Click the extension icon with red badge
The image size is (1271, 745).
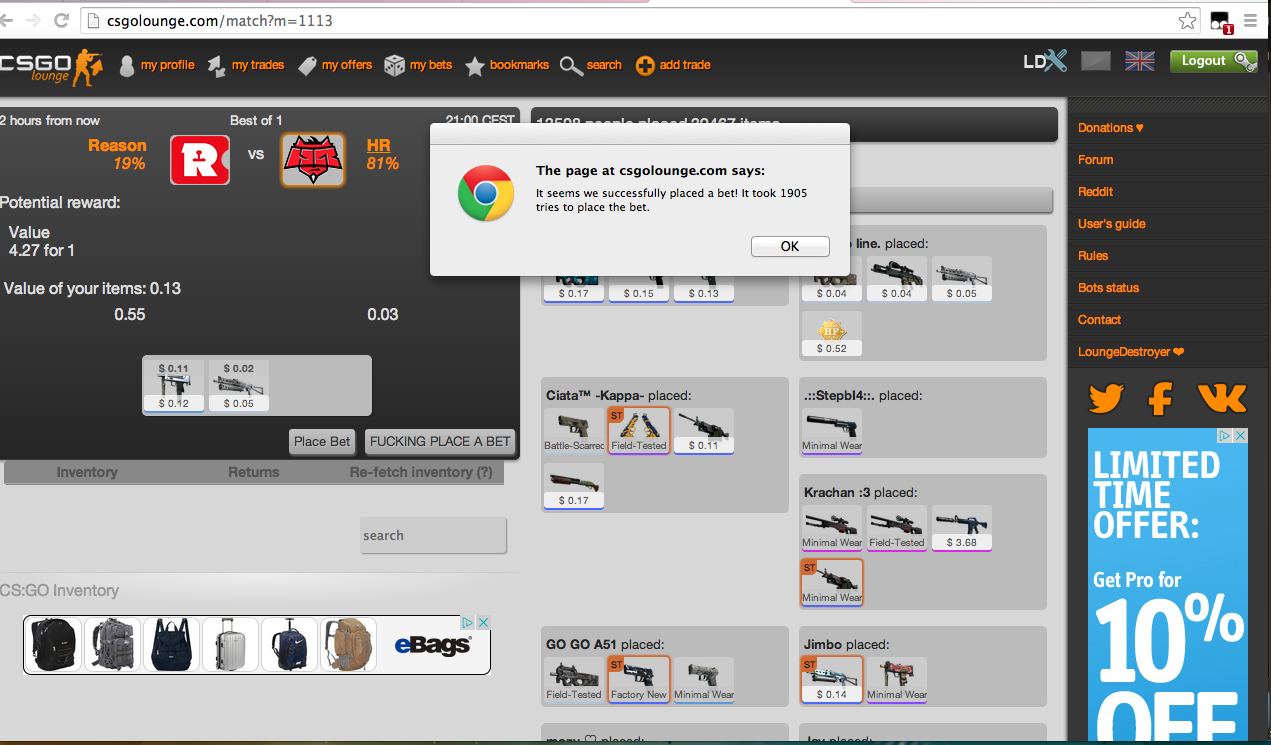click(1220, 21)
